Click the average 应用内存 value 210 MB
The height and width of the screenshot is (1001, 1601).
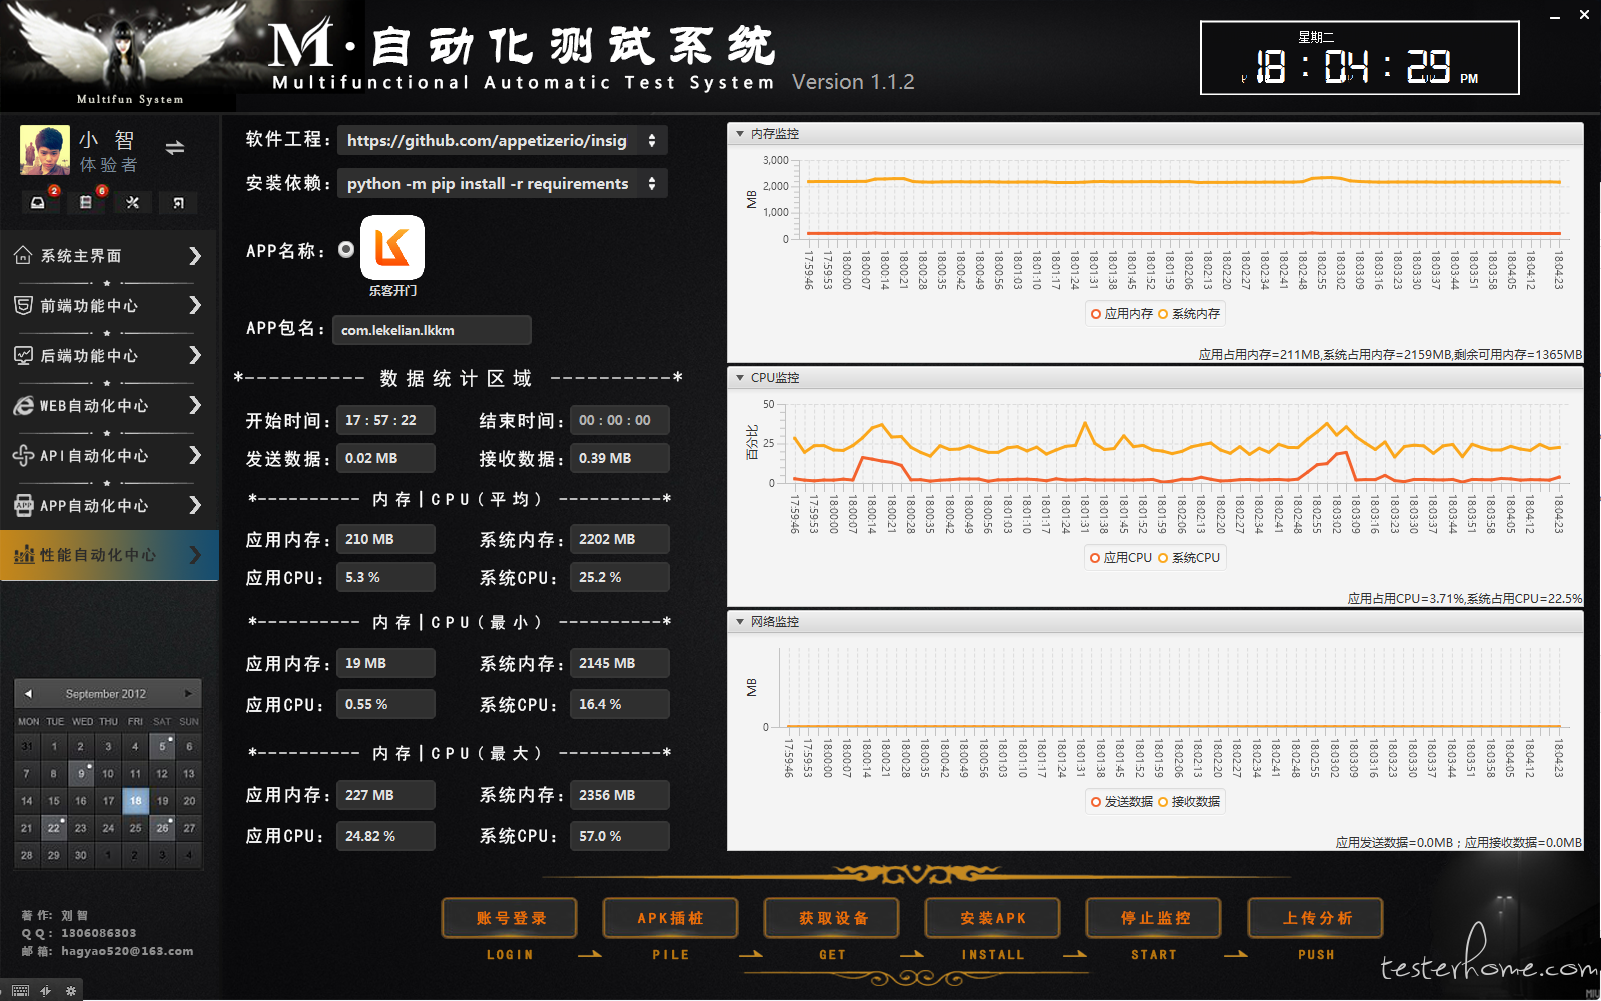point(386,539)
